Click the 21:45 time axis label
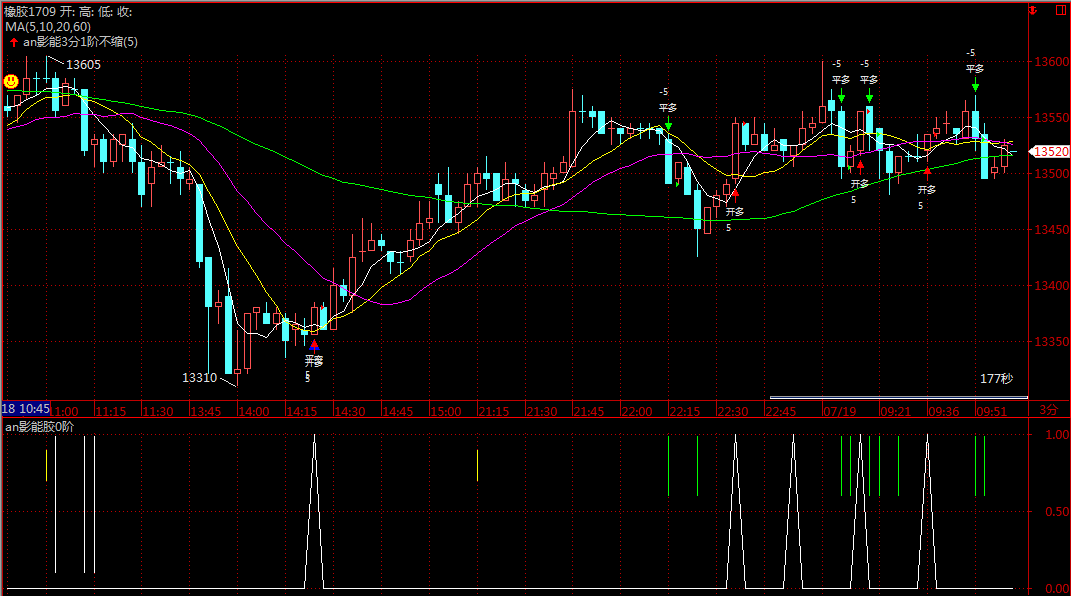Screen dimensions: 1071x596 tap(589, 412)
